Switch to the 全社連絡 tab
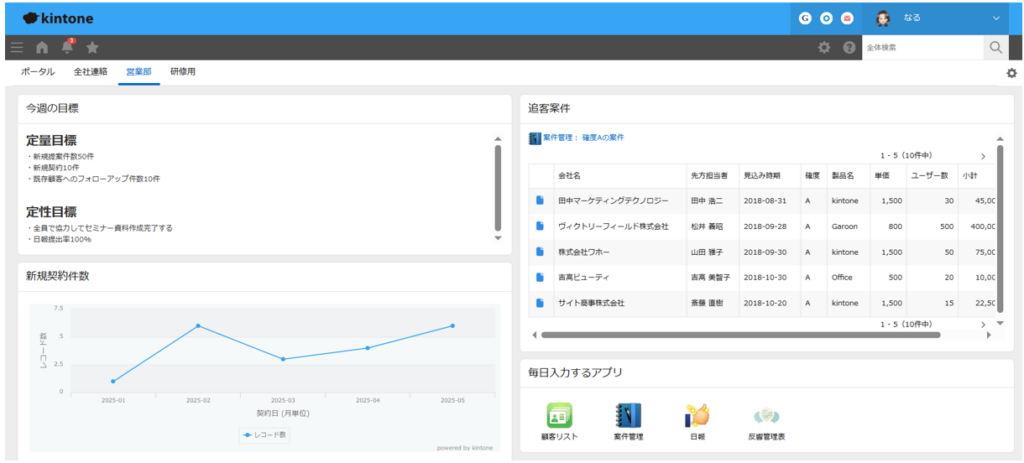The height and width of the screenshot is (463, 1024). (x=90, y=72)
